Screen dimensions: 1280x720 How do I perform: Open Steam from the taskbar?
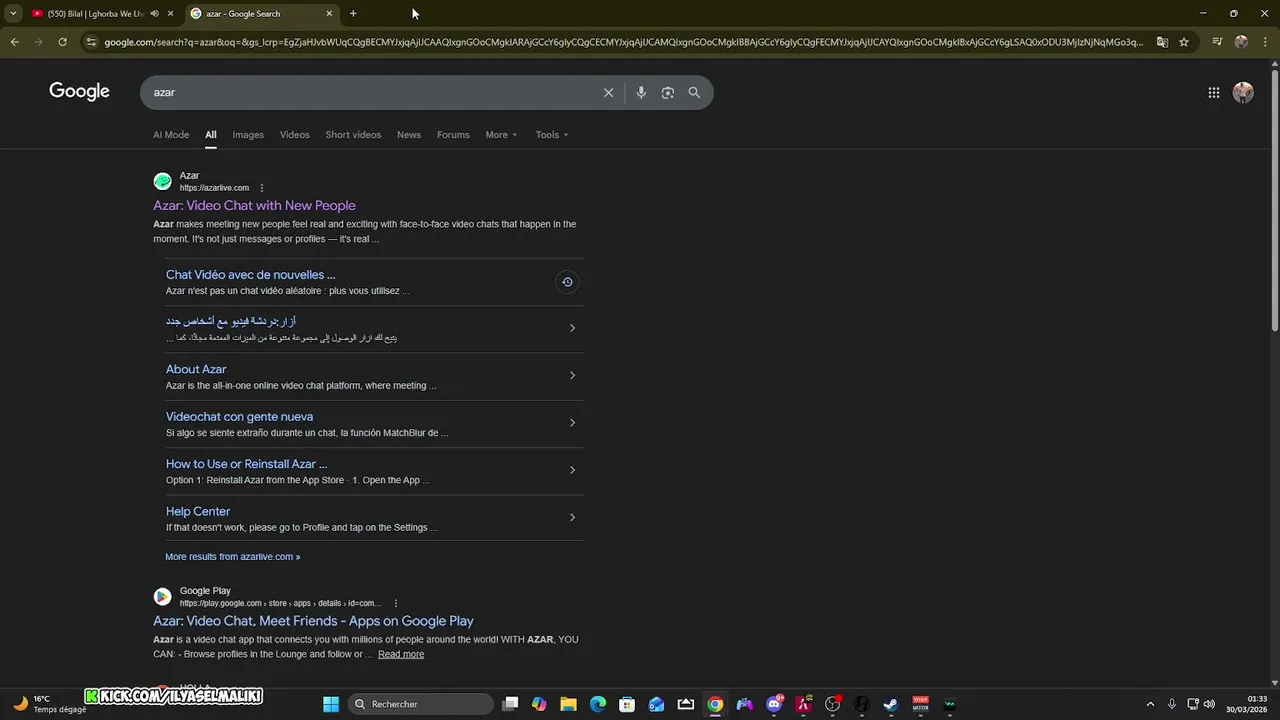890,704
